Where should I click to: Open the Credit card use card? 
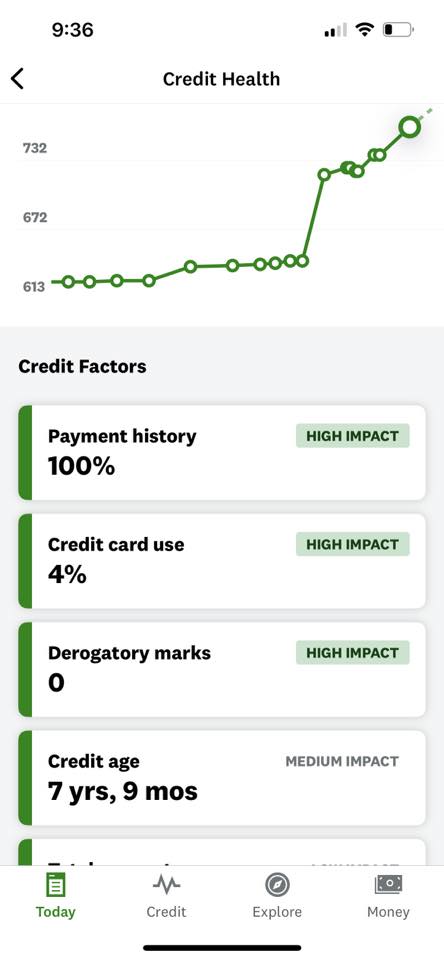[222, 561]
